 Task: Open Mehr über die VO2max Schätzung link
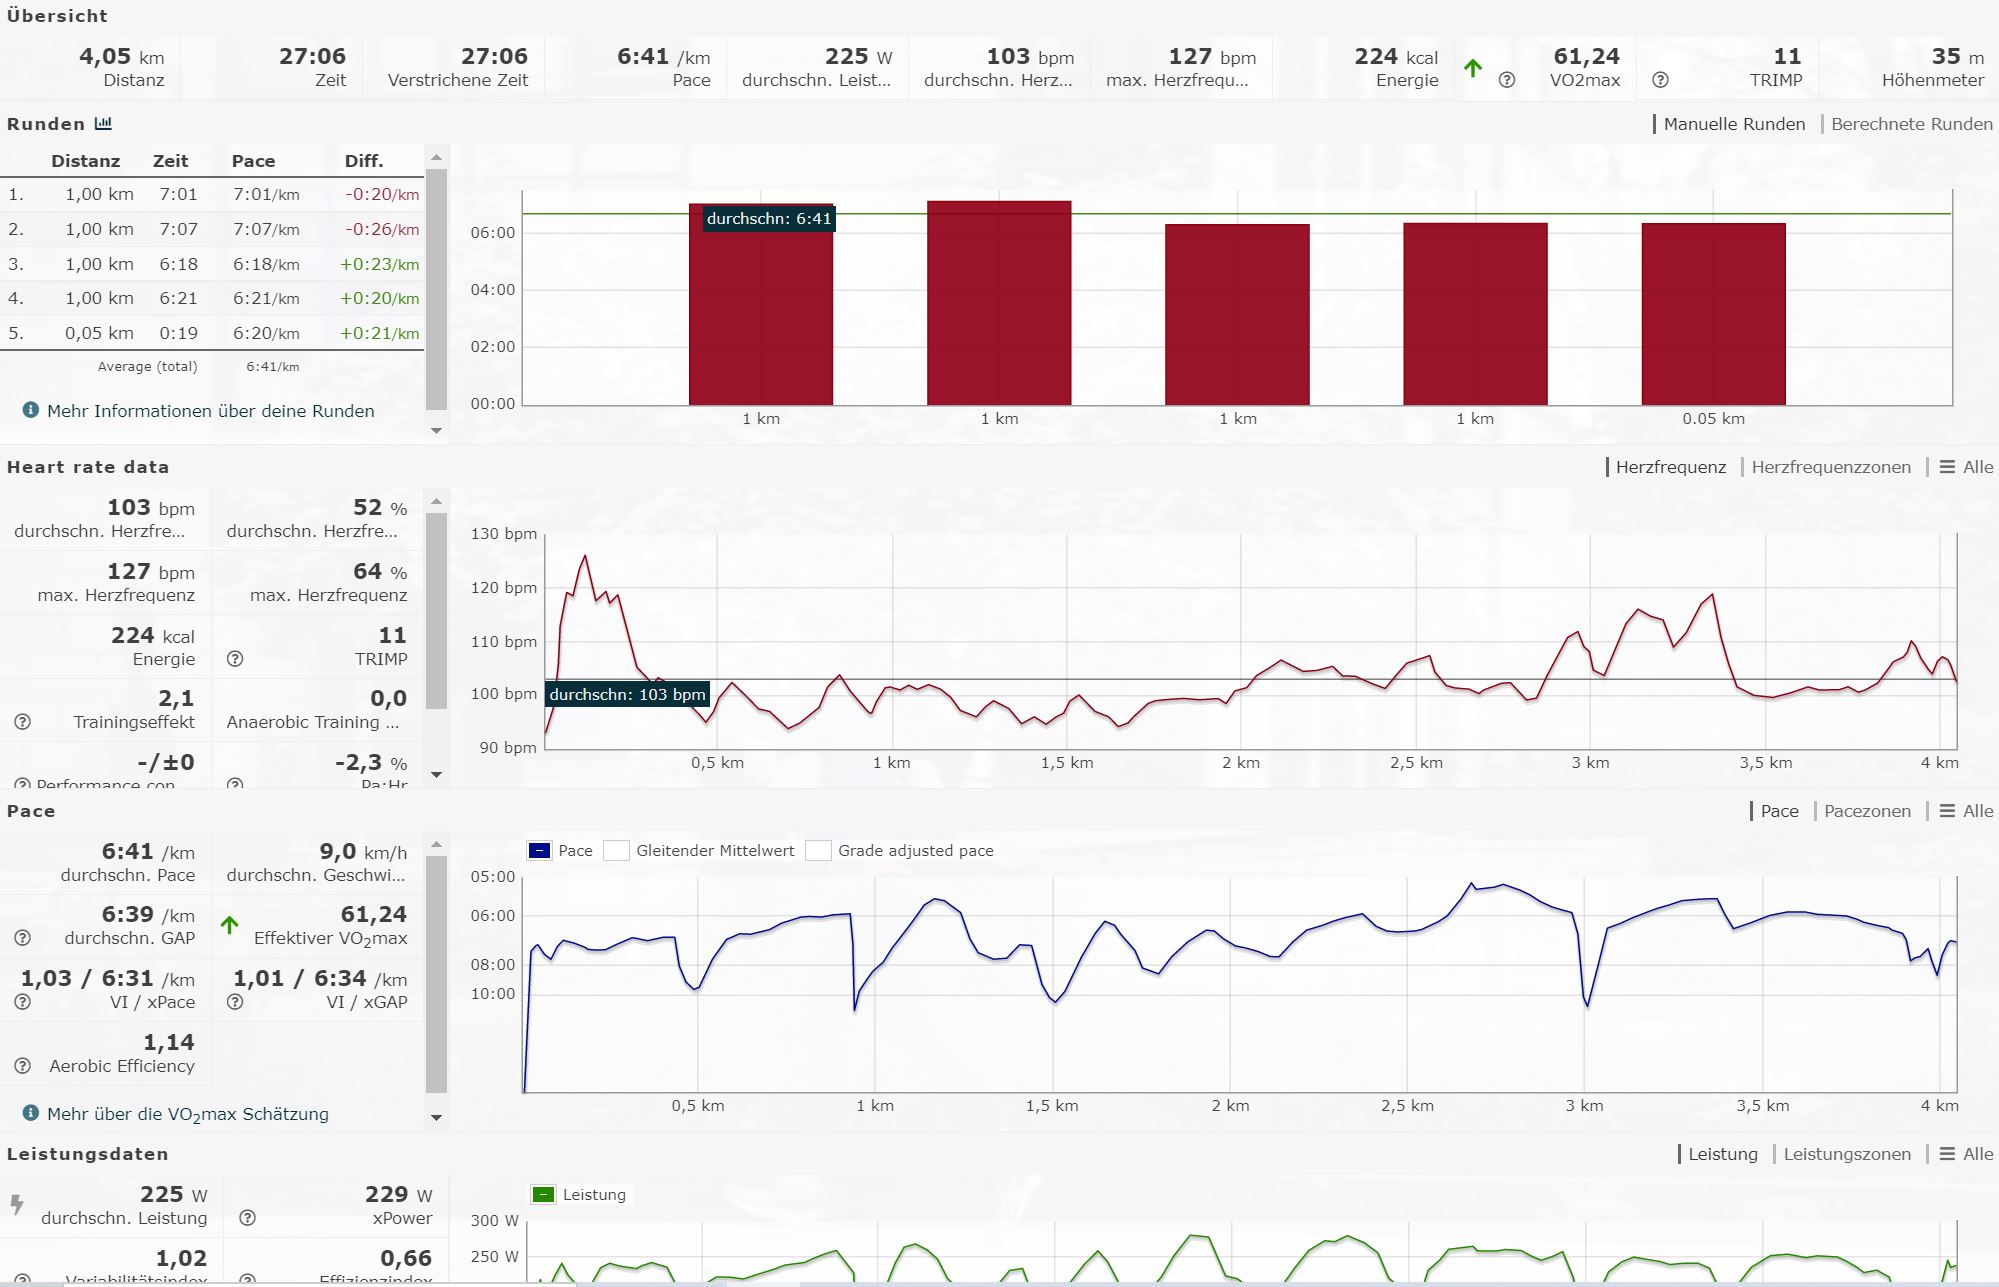(187, 1114)
